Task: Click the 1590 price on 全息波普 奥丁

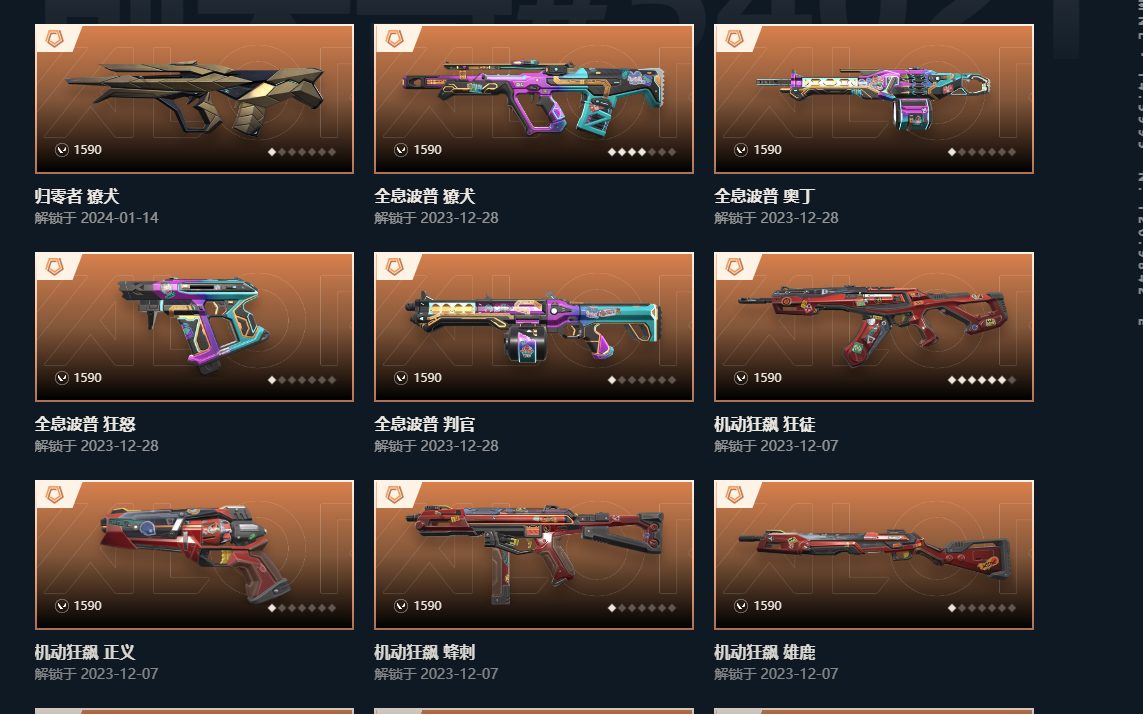Action: tap(768, 150)
